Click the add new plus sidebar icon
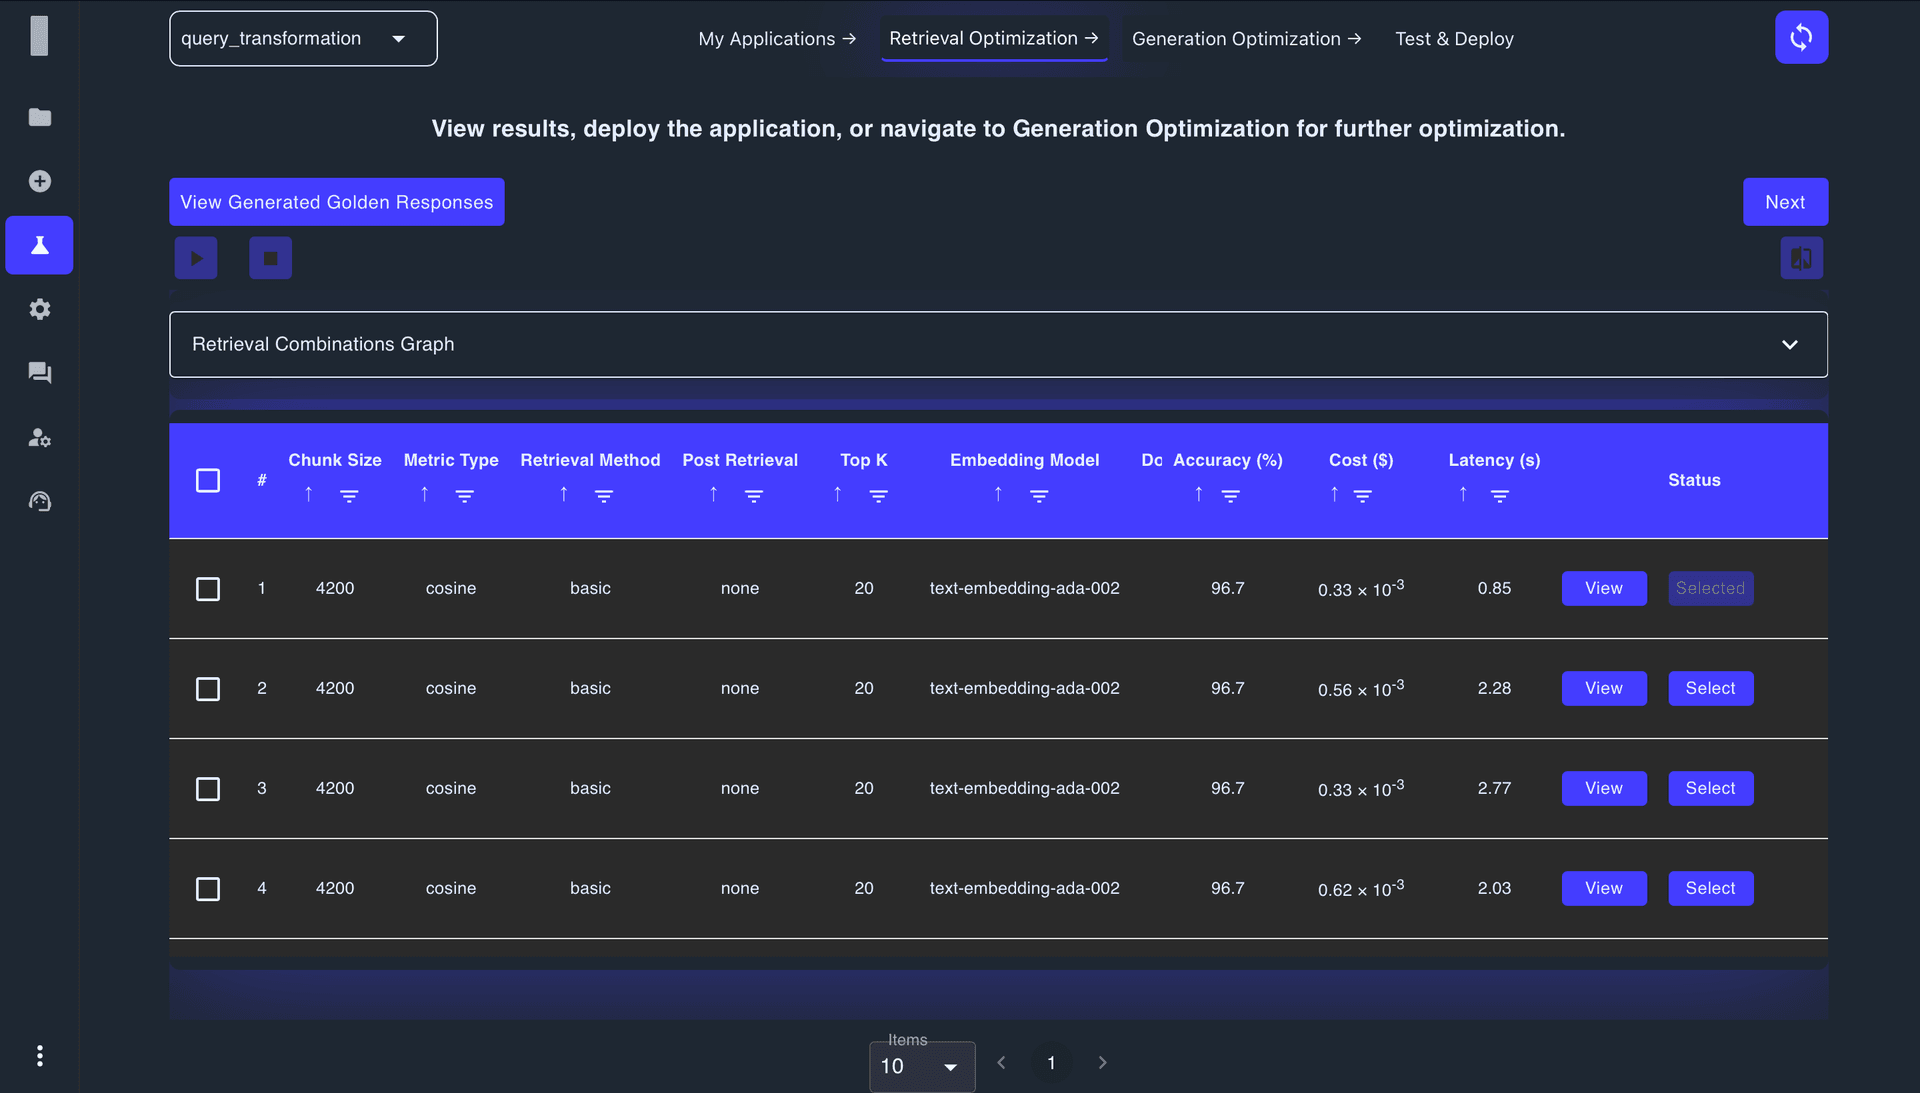This screenshot has width=1920, height=1093. 40,181
